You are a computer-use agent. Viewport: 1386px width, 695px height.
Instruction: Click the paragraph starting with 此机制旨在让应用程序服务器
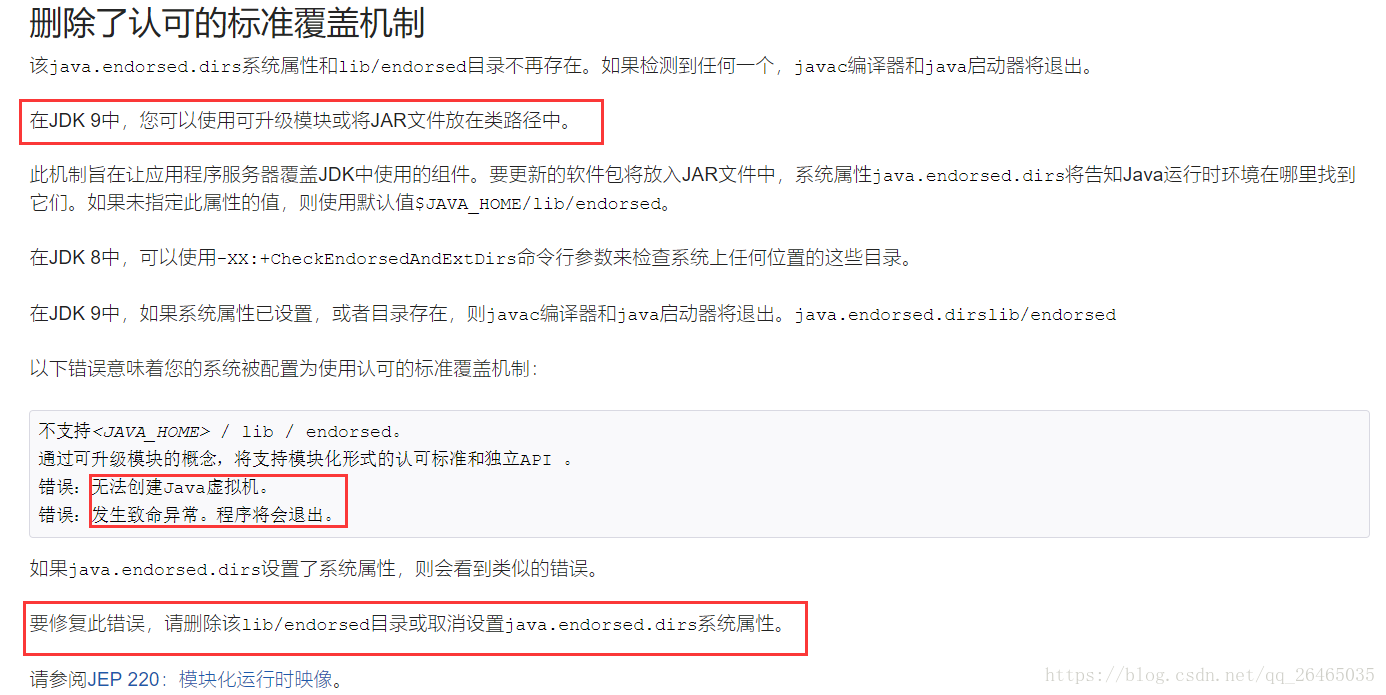693,189
